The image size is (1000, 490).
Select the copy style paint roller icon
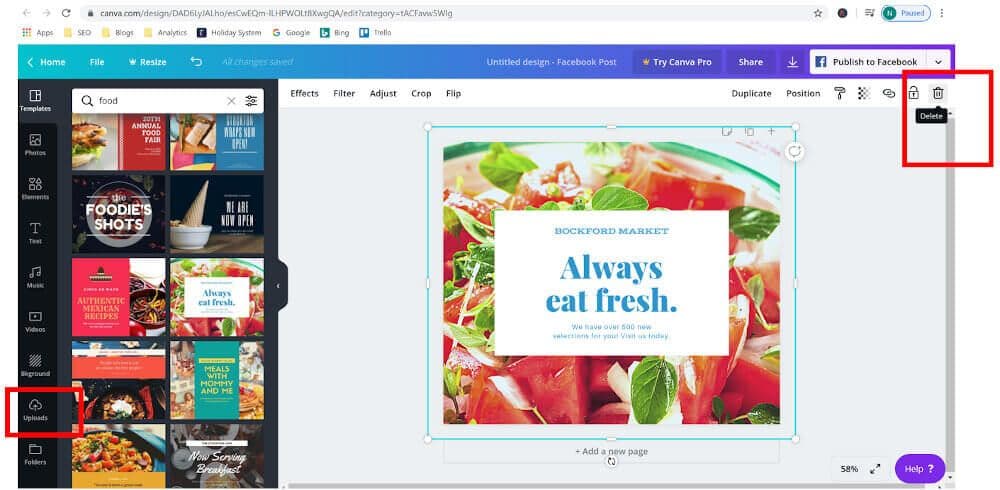pyautogui.click(x=840, y=93)
